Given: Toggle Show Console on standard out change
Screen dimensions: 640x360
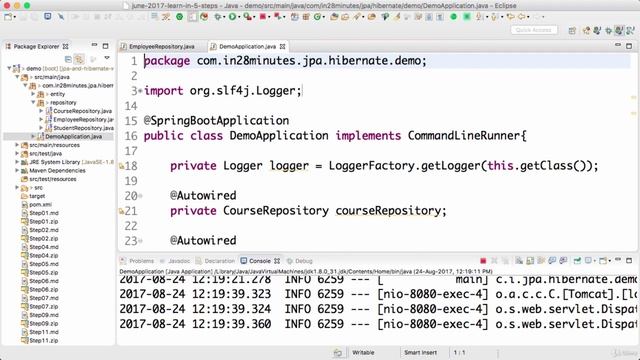Looking at the screenshot, I should click(x=552, y=260).
